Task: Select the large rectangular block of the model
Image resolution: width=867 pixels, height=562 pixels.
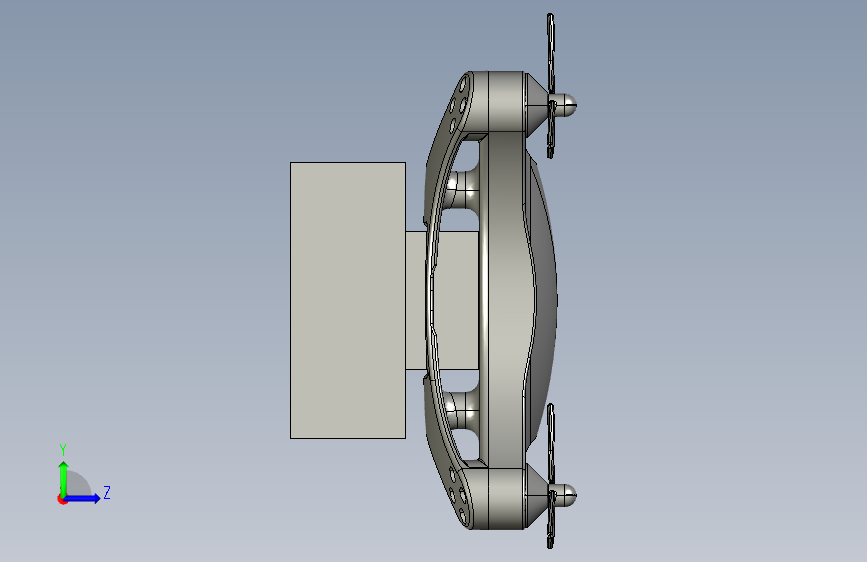Action: pos(348,300)
